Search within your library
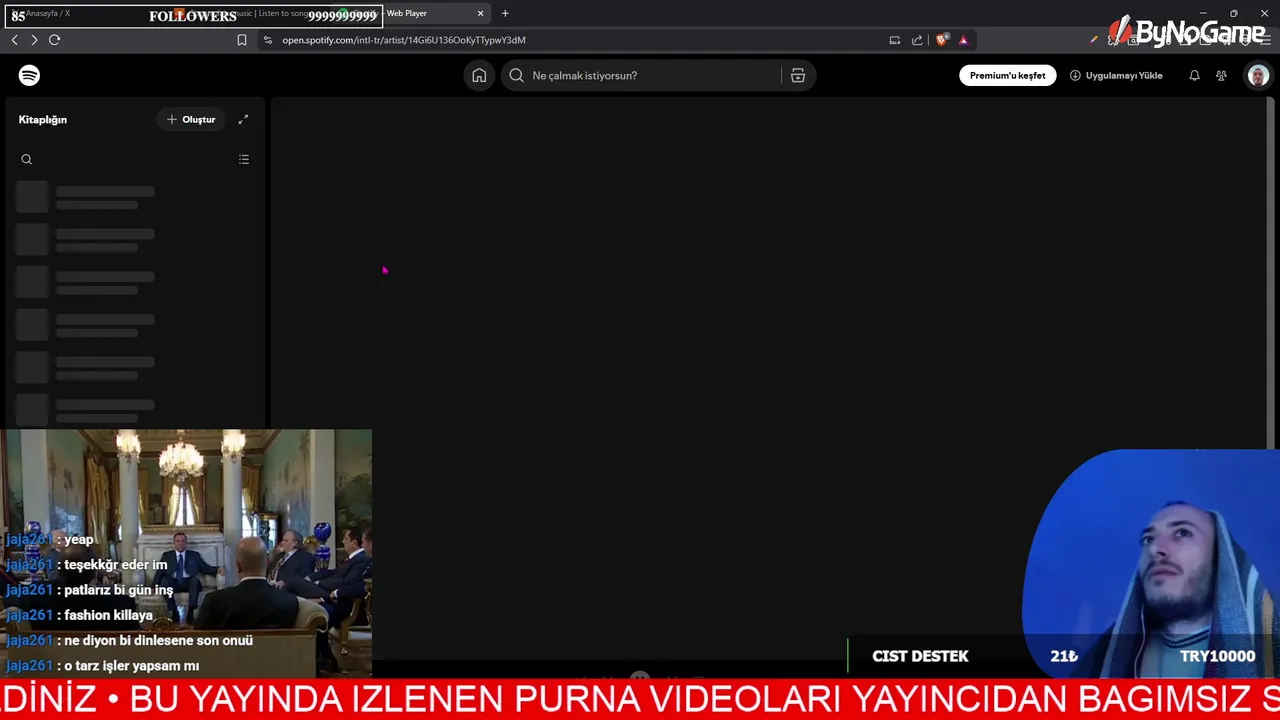 coord(27,159)
